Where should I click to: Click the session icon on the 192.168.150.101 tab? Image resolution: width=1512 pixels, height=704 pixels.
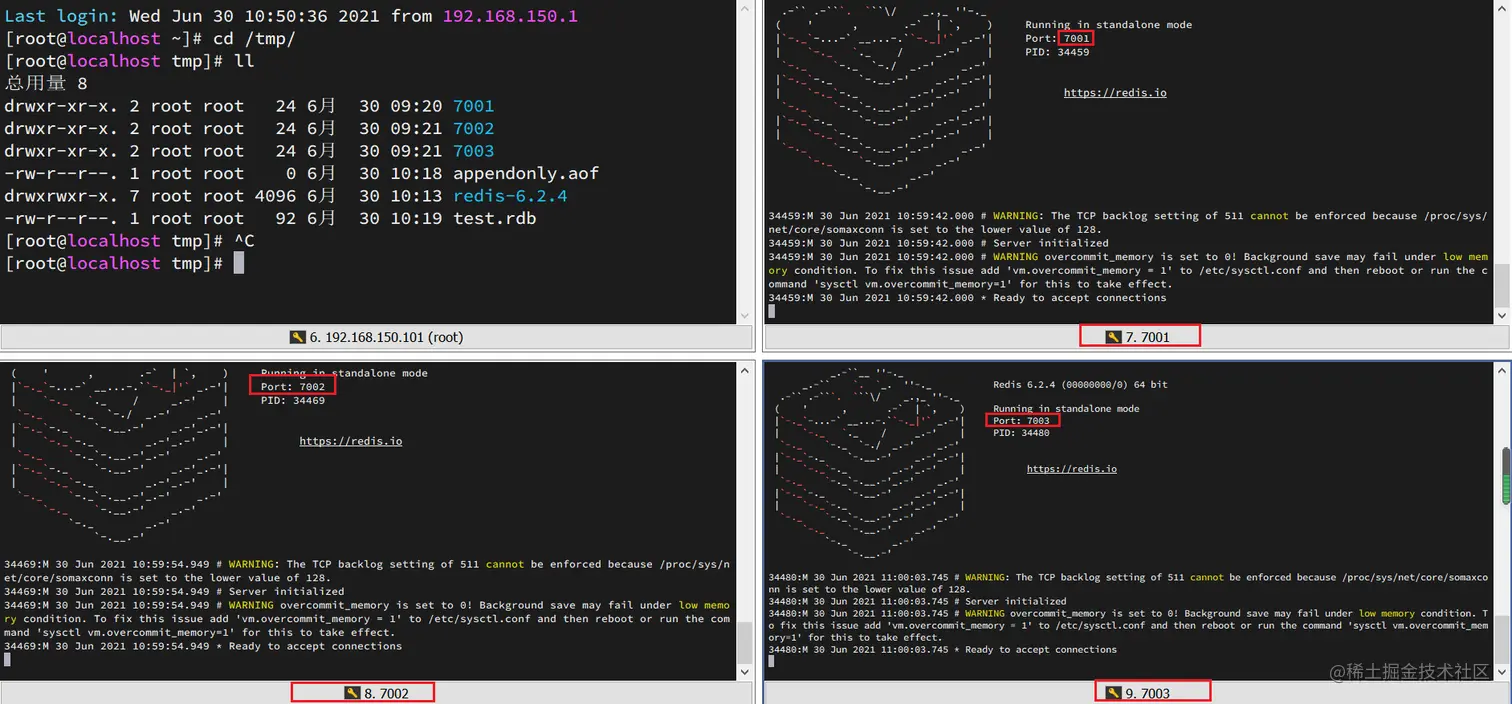tap(297, 337)
